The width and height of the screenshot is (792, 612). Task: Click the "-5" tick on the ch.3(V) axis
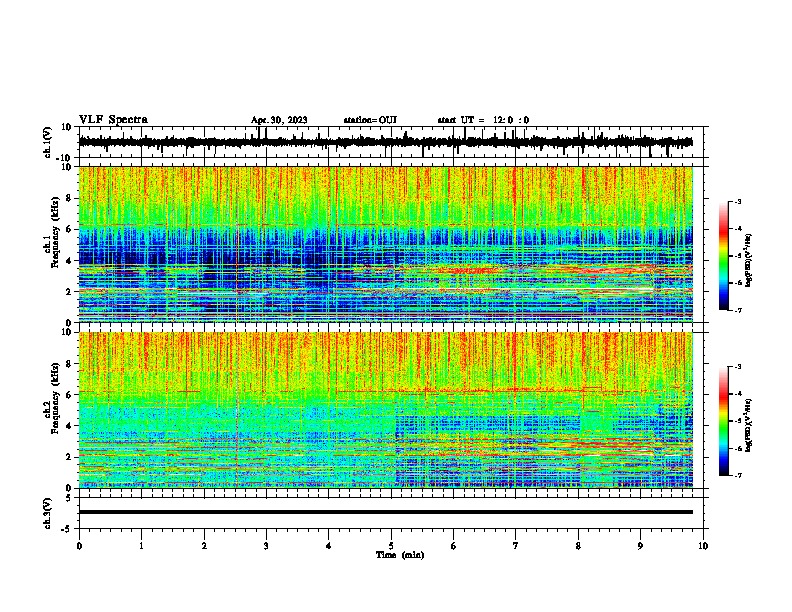[x=67, y=529]
